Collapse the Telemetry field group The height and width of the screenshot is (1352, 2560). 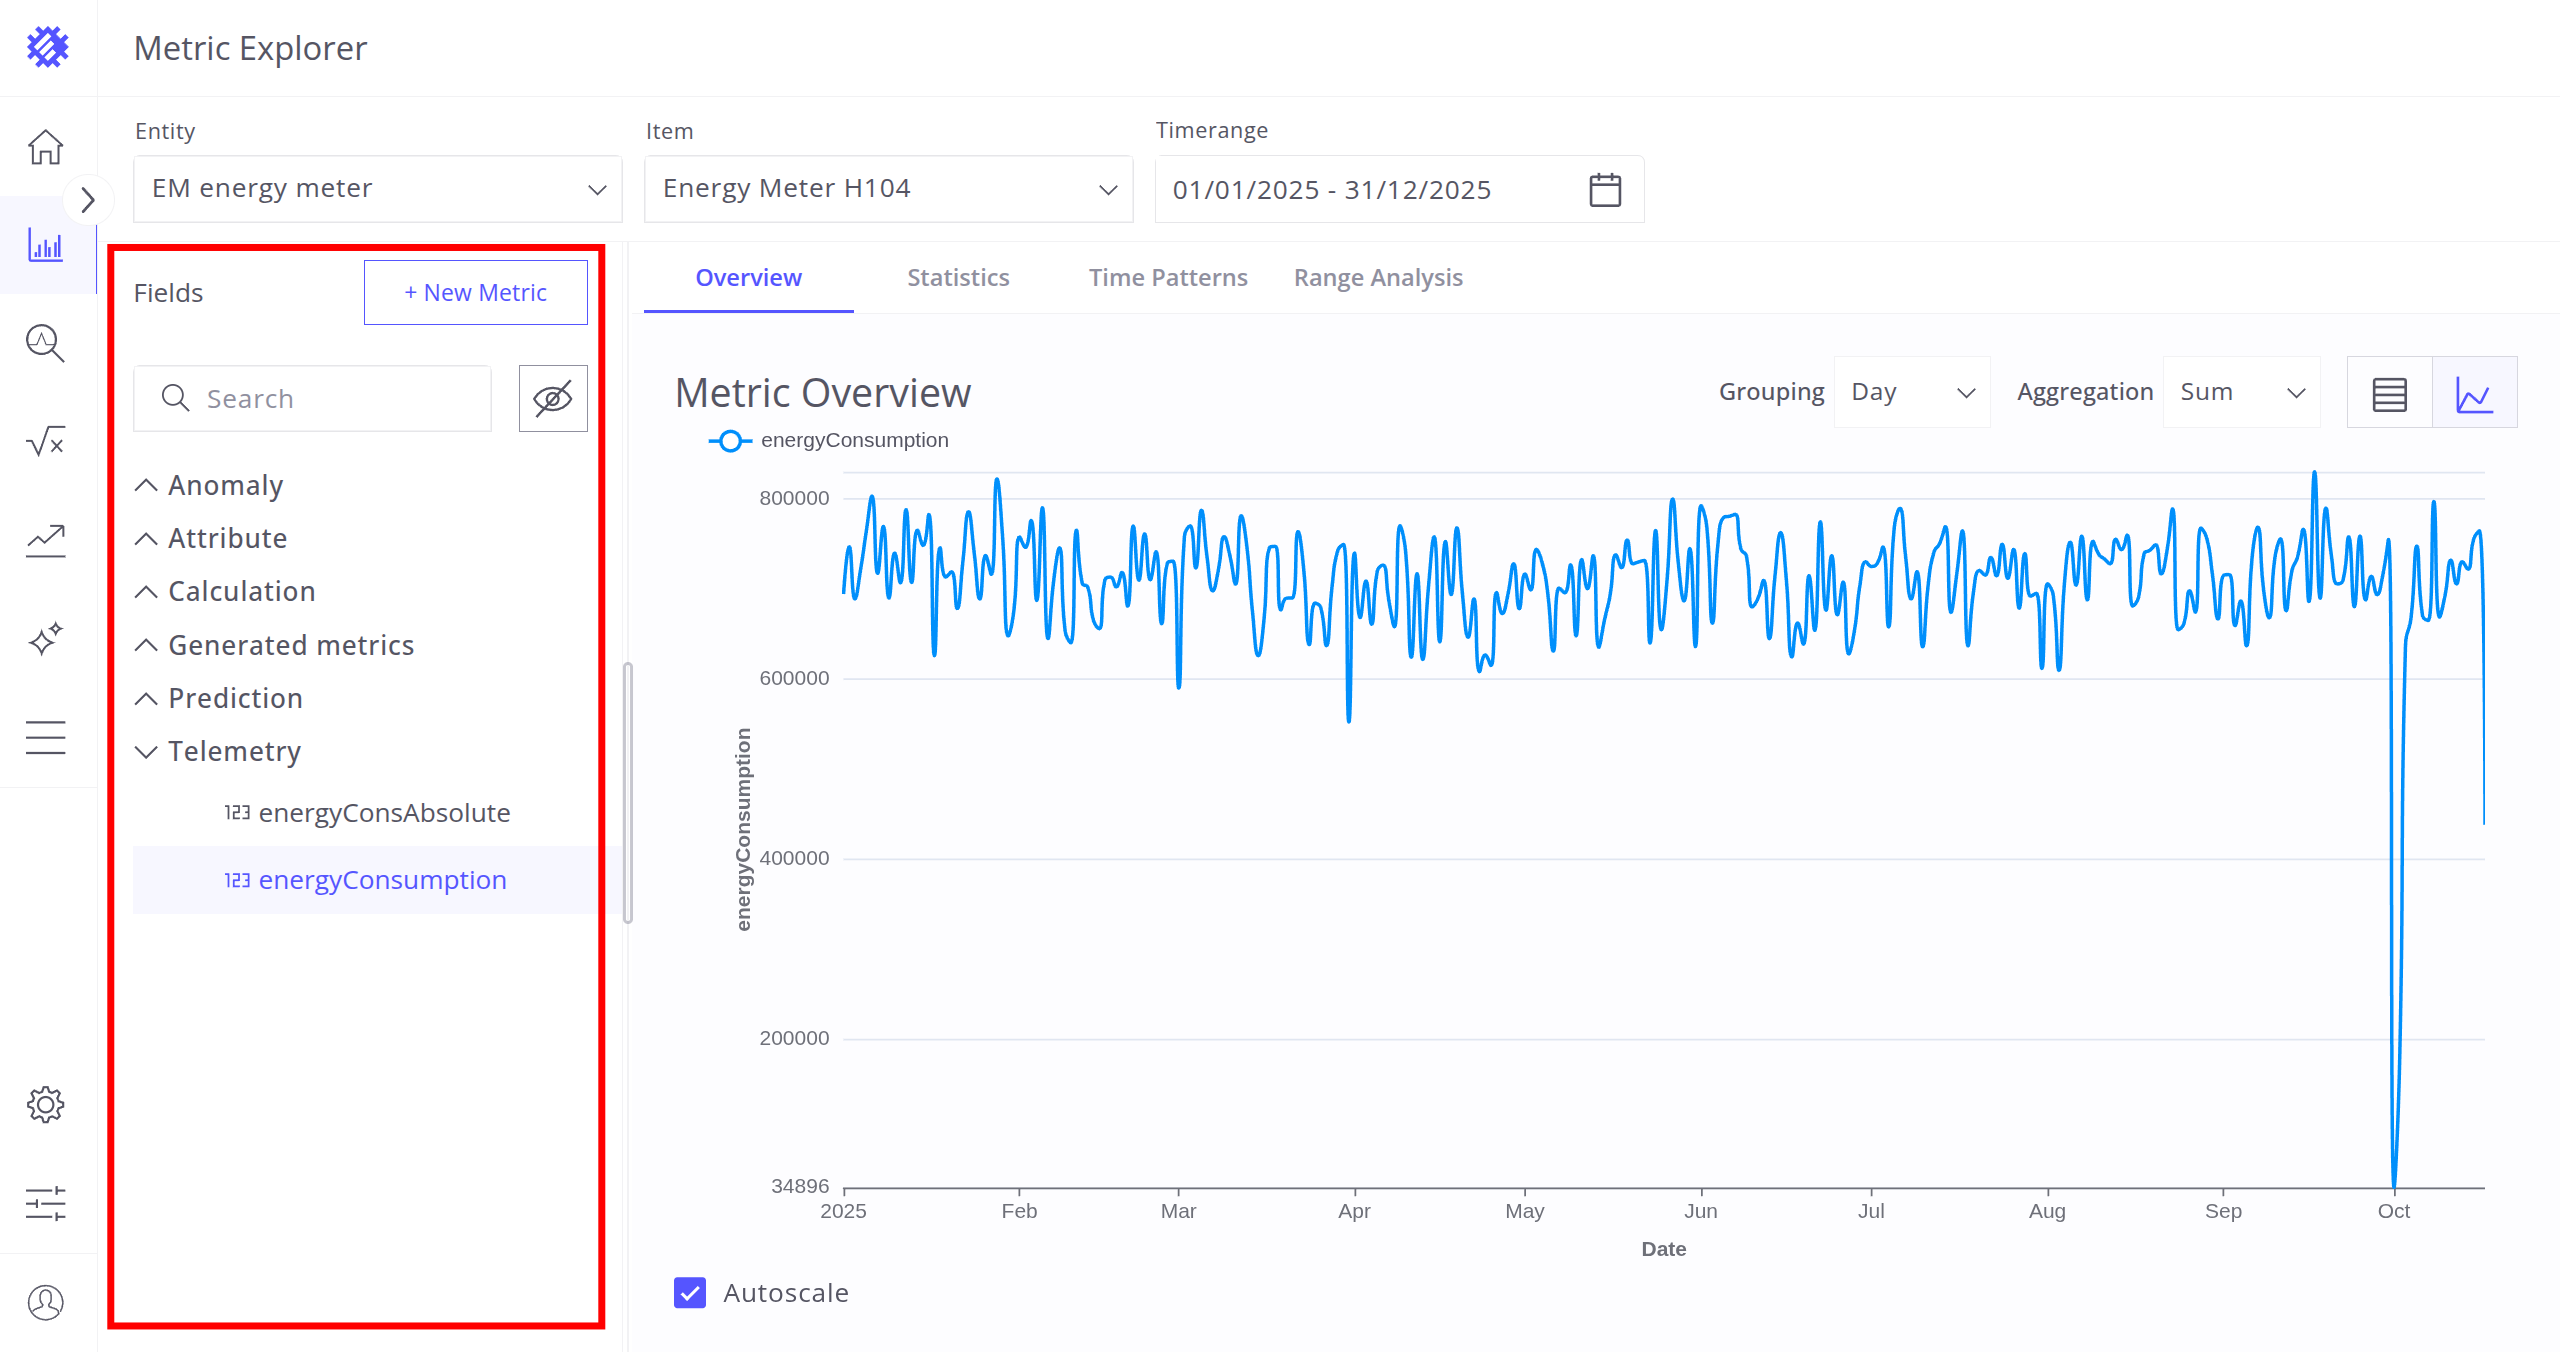(x=146, y=752)
